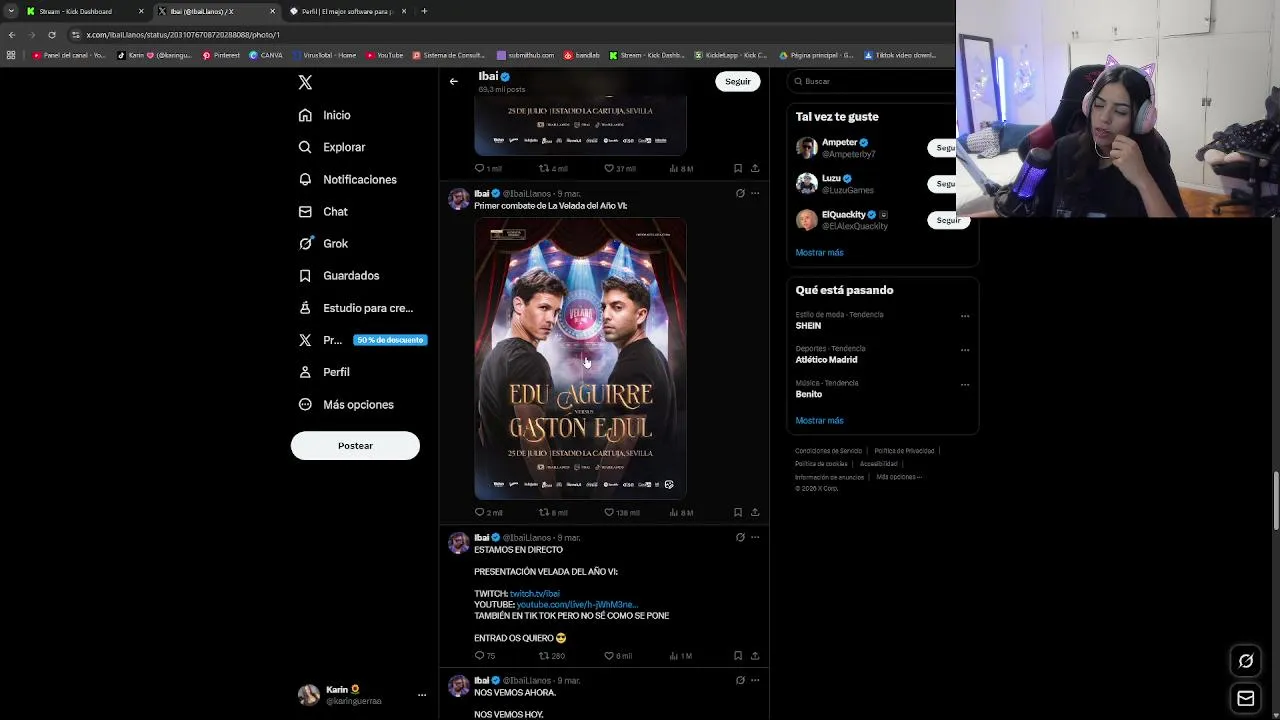Click Mostrar más under Tal vez te guste

pyautogui.click(x=819, y=252)
